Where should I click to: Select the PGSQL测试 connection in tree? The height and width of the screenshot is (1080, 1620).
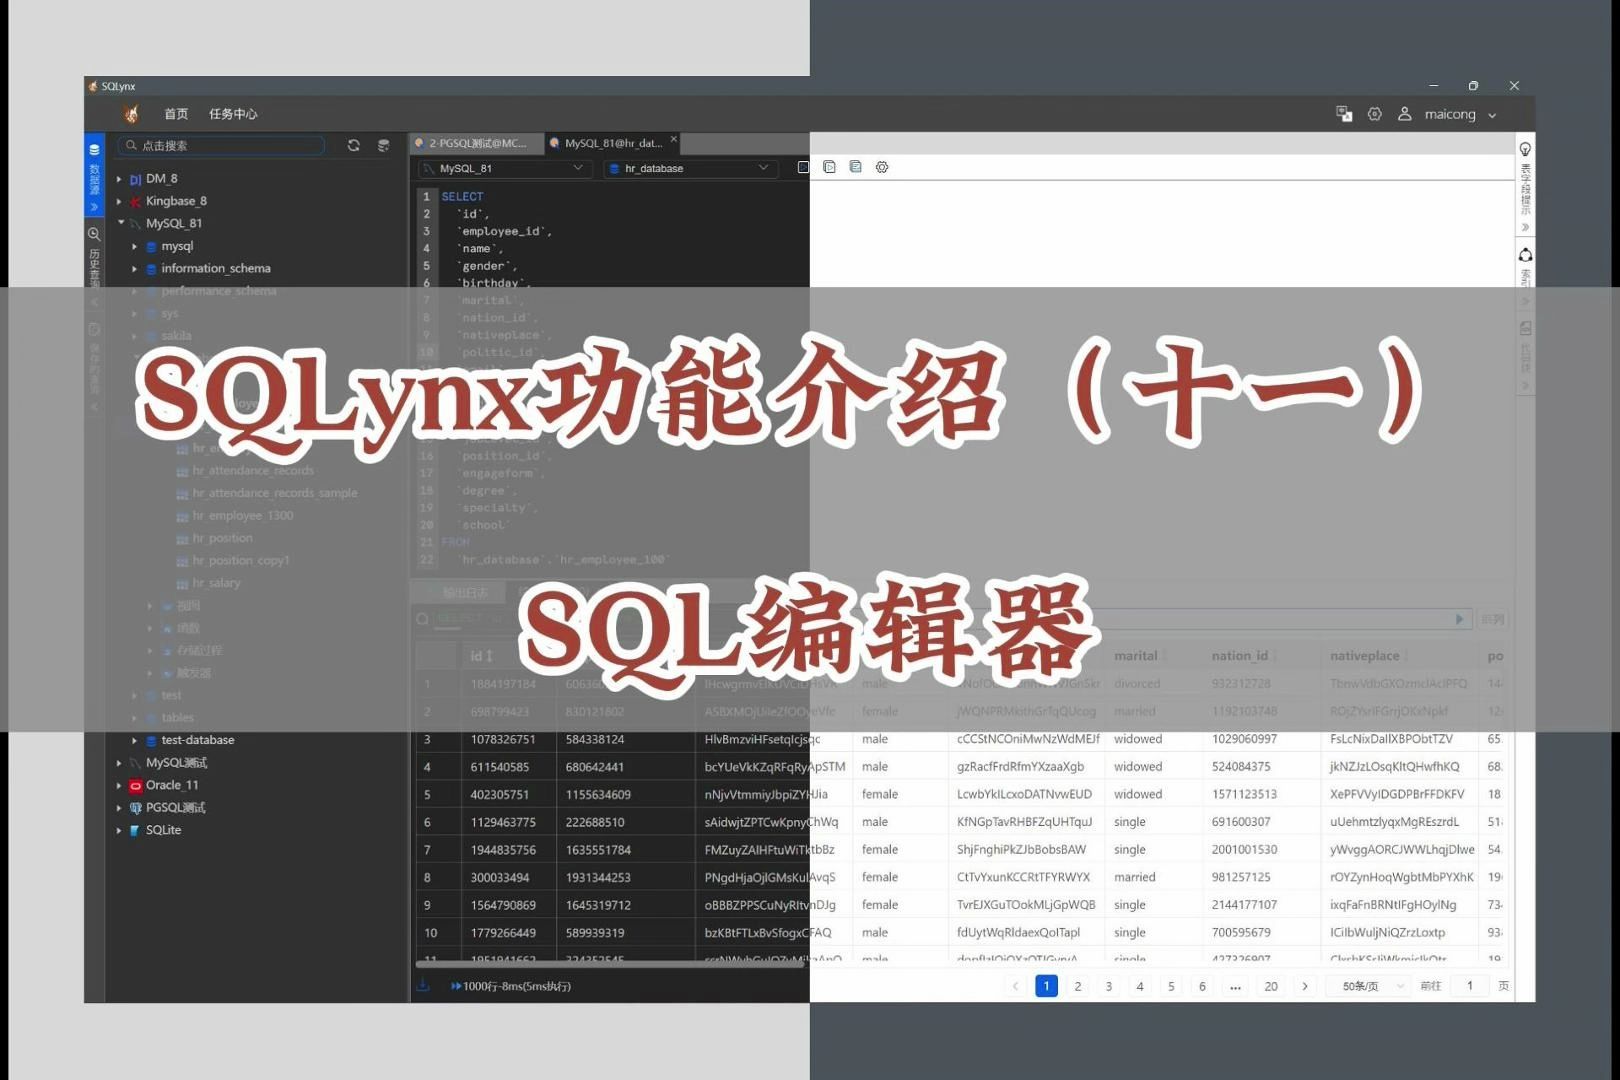pyautogui.click(x=175, y=807)
